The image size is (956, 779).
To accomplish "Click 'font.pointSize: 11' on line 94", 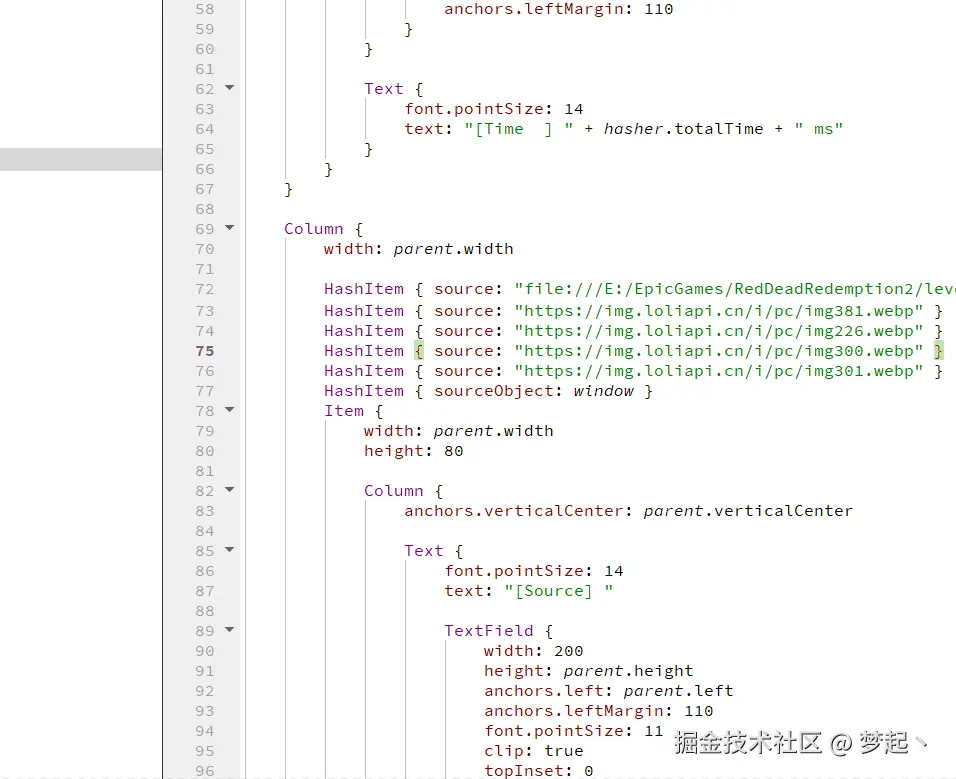I will pos(574,731).
